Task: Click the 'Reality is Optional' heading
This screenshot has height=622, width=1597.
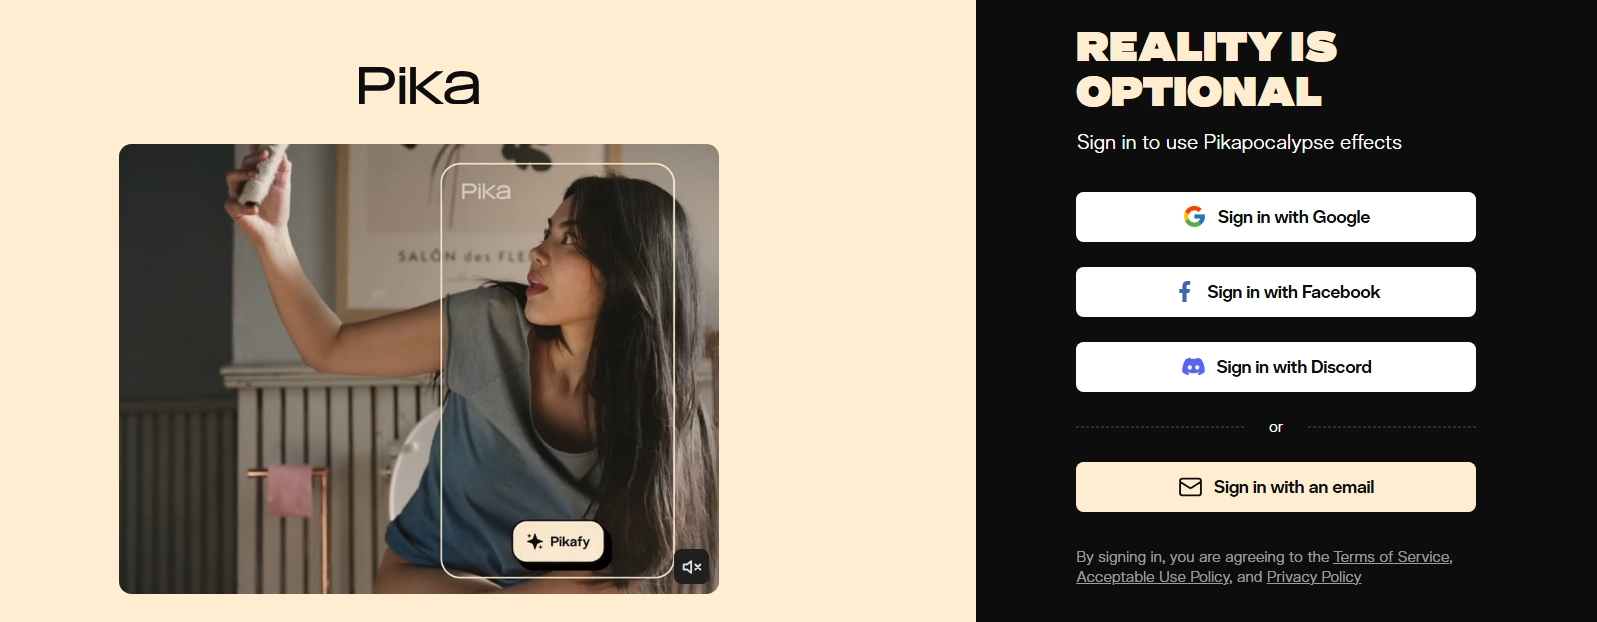Action: click(x=1207, y=69)
